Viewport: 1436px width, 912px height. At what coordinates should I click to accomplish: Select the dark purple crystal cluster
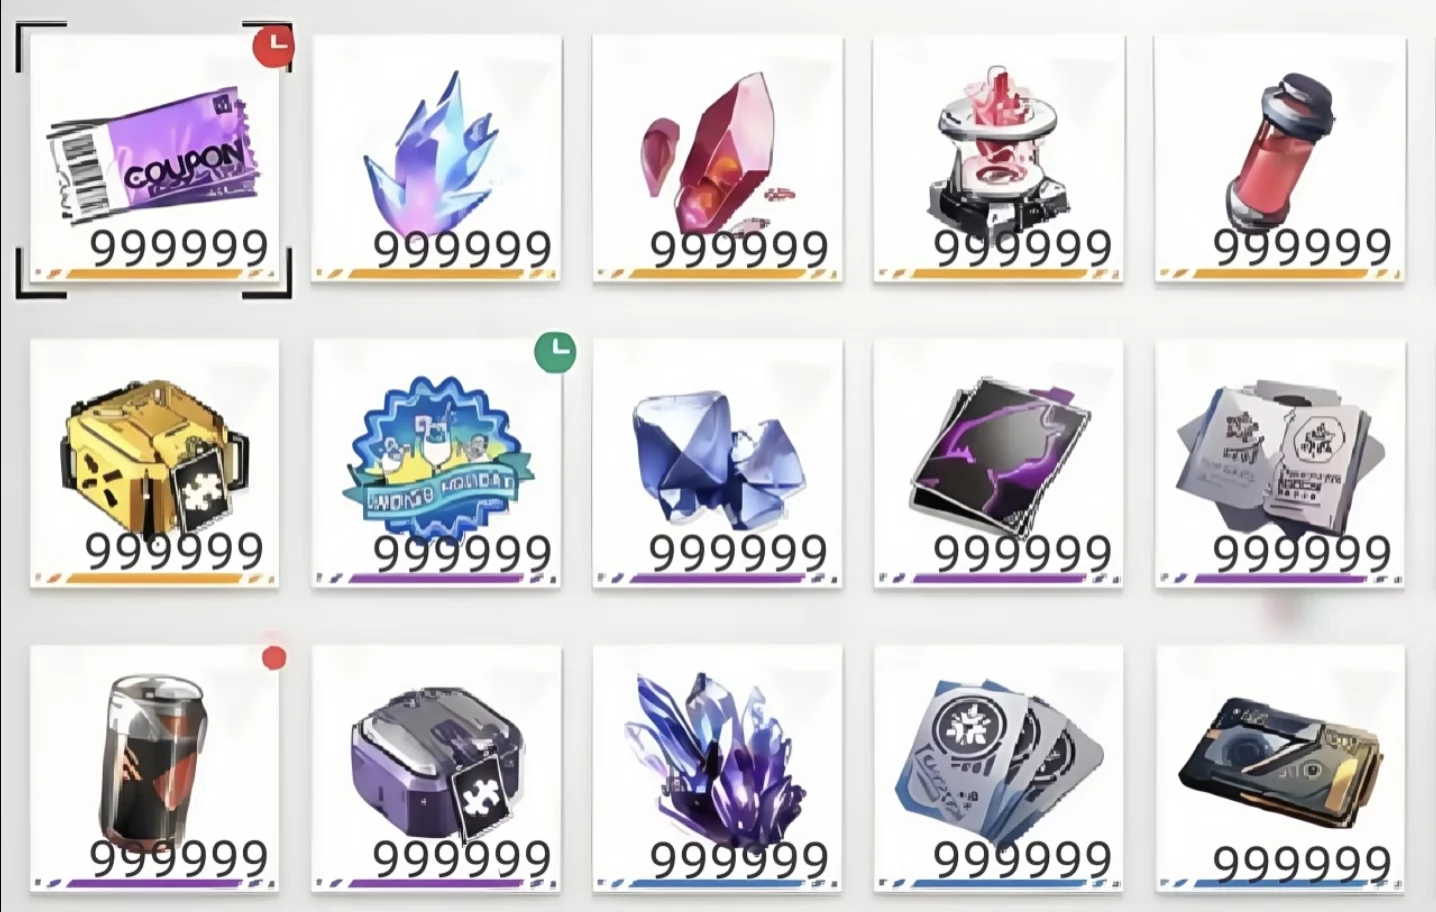pyautogui.click(x=717, y=768)
